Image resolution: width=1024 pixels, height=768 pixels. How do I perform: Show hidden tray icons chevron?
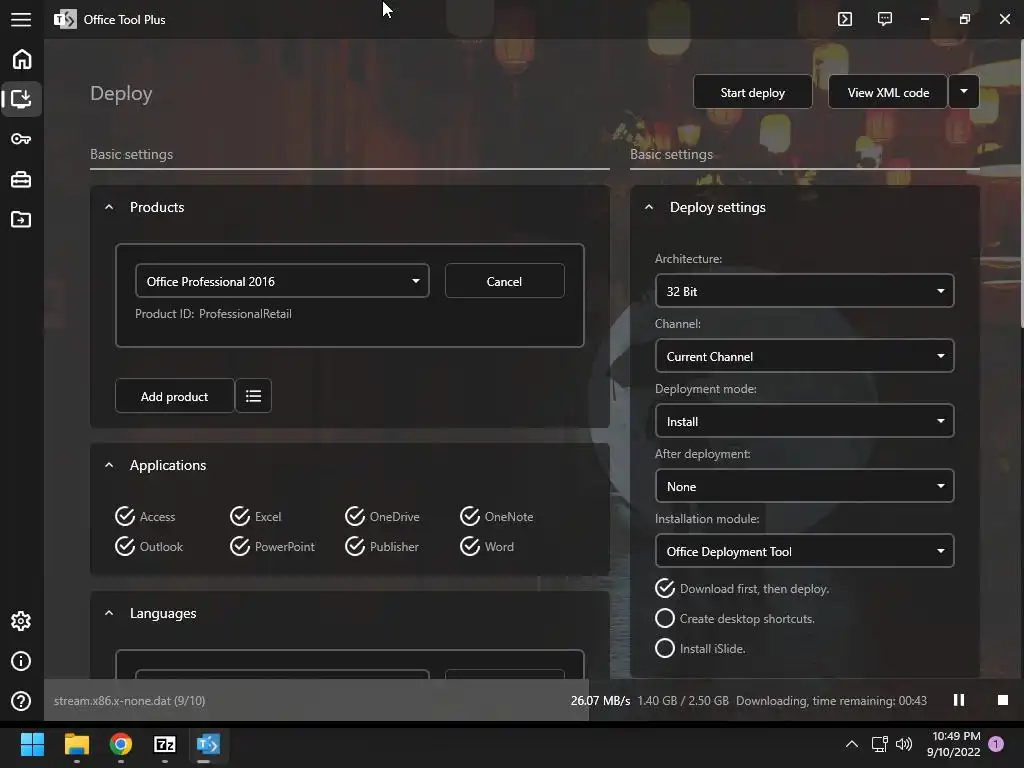pyautogui.click(x=852, y=744)
